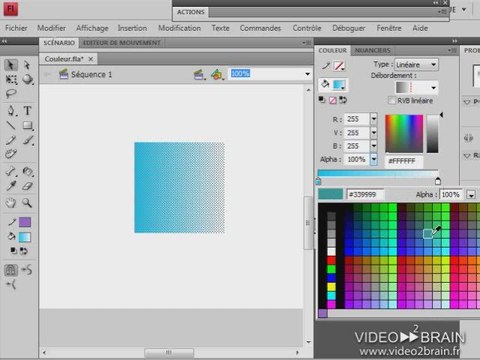The image size is (480, 360).
Task: Click the #339999 hex field in popup
Action: (365, 194)
